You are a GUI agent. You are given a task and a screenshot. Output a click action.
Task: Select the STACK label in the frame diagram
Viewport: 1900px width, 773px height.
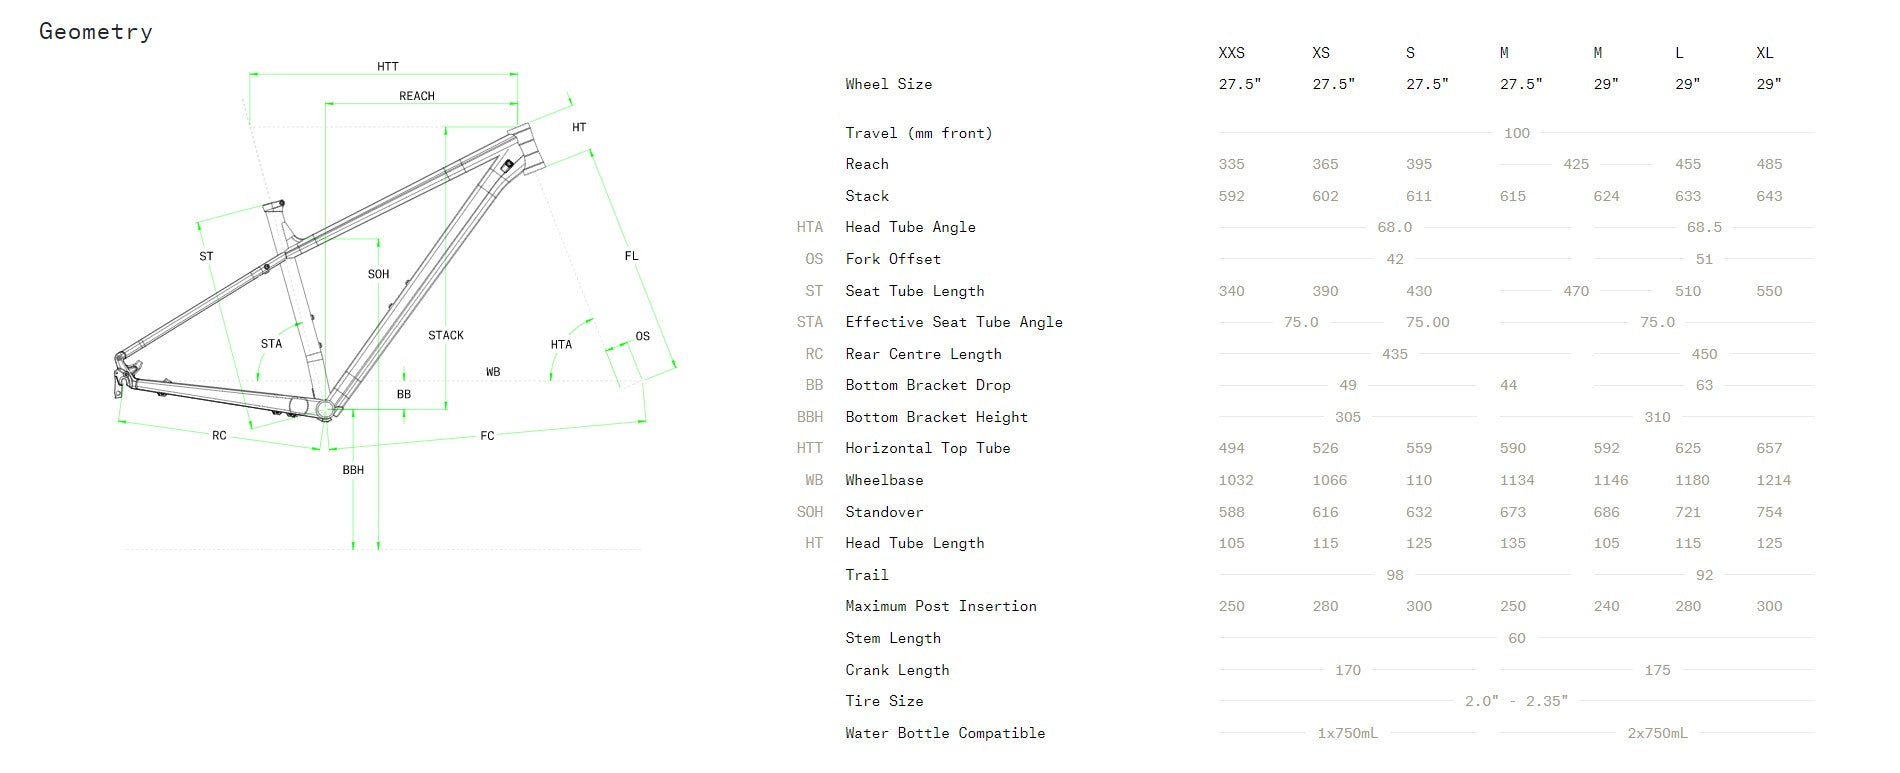click(446, 335)
